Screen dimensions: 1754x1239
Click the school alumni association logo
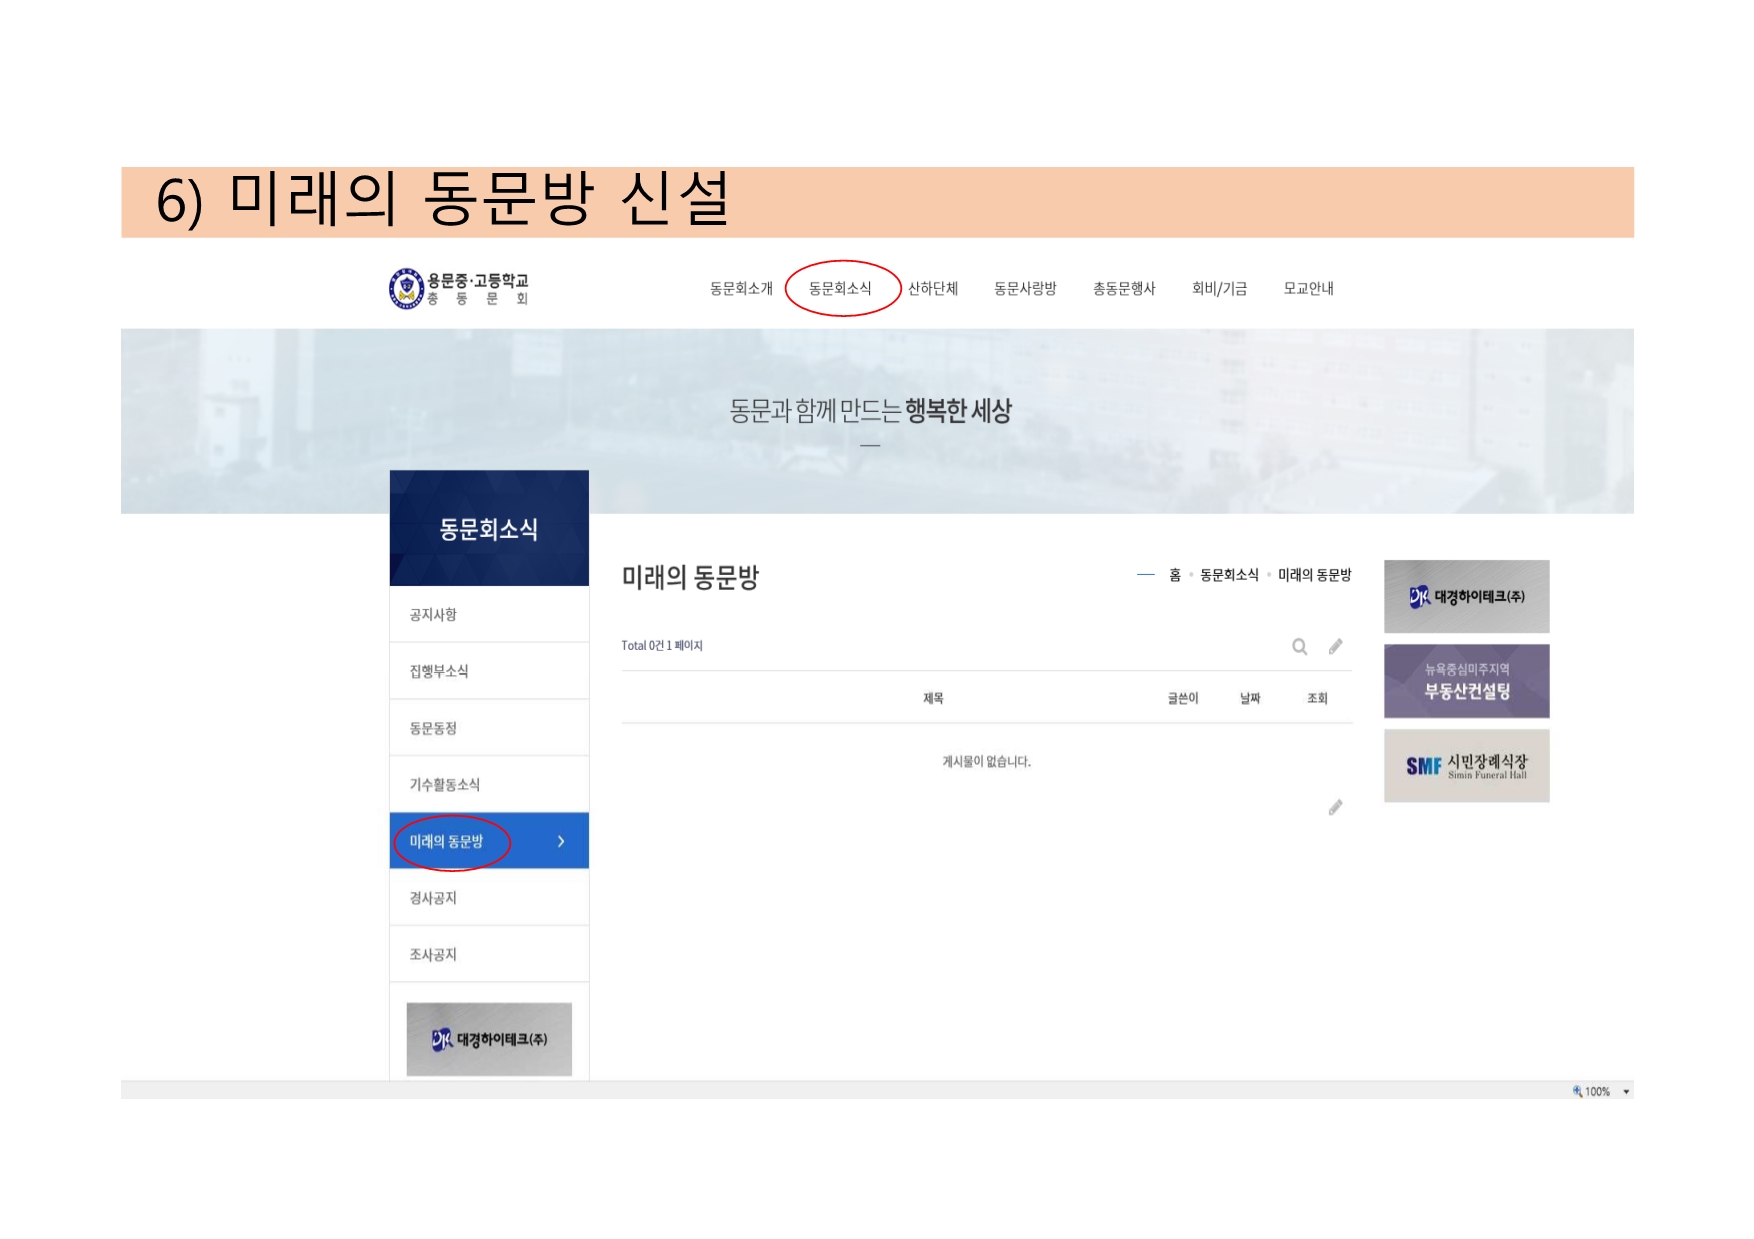click(x=459, y=288)
